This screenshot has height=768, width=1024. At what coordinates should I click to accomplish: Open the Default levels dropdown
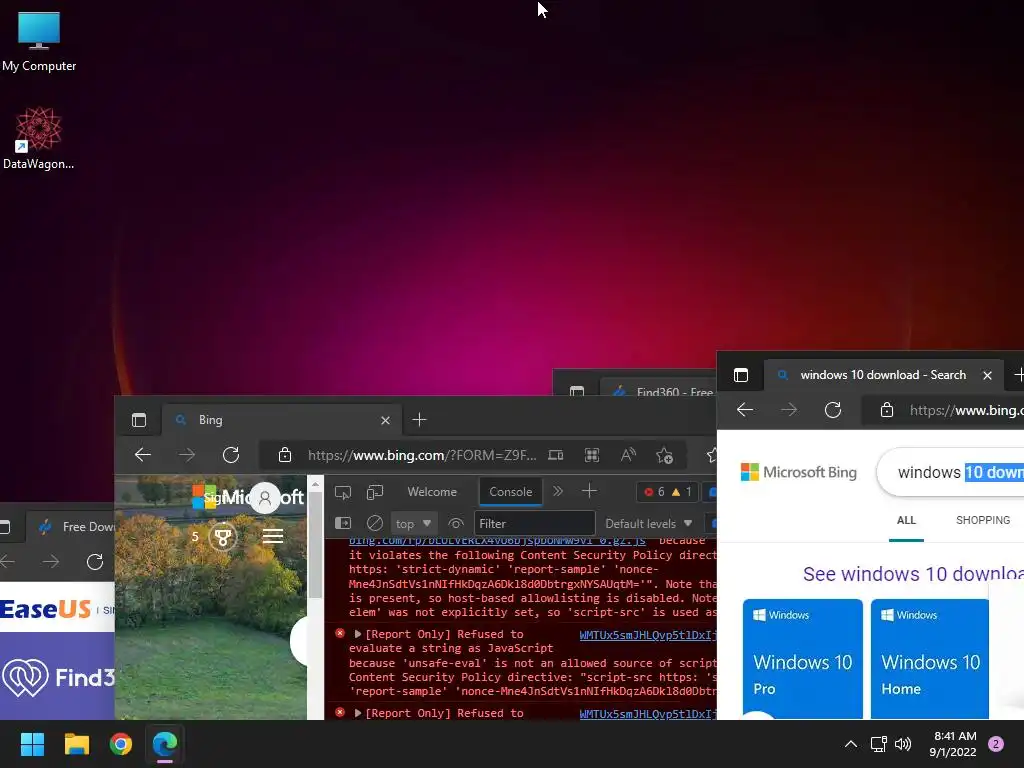point(648,524)
